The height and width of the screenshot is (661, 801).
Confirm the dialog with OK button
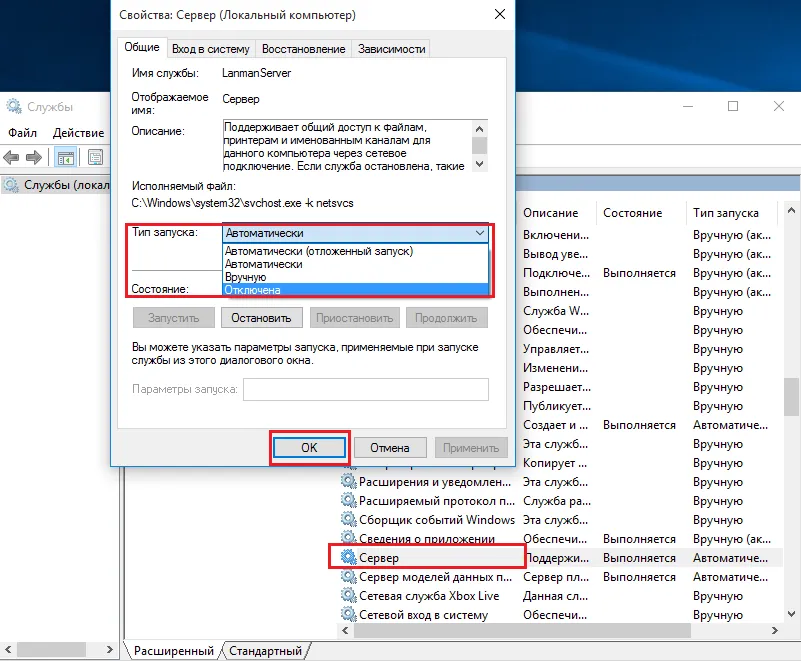[x=309, y=448]
